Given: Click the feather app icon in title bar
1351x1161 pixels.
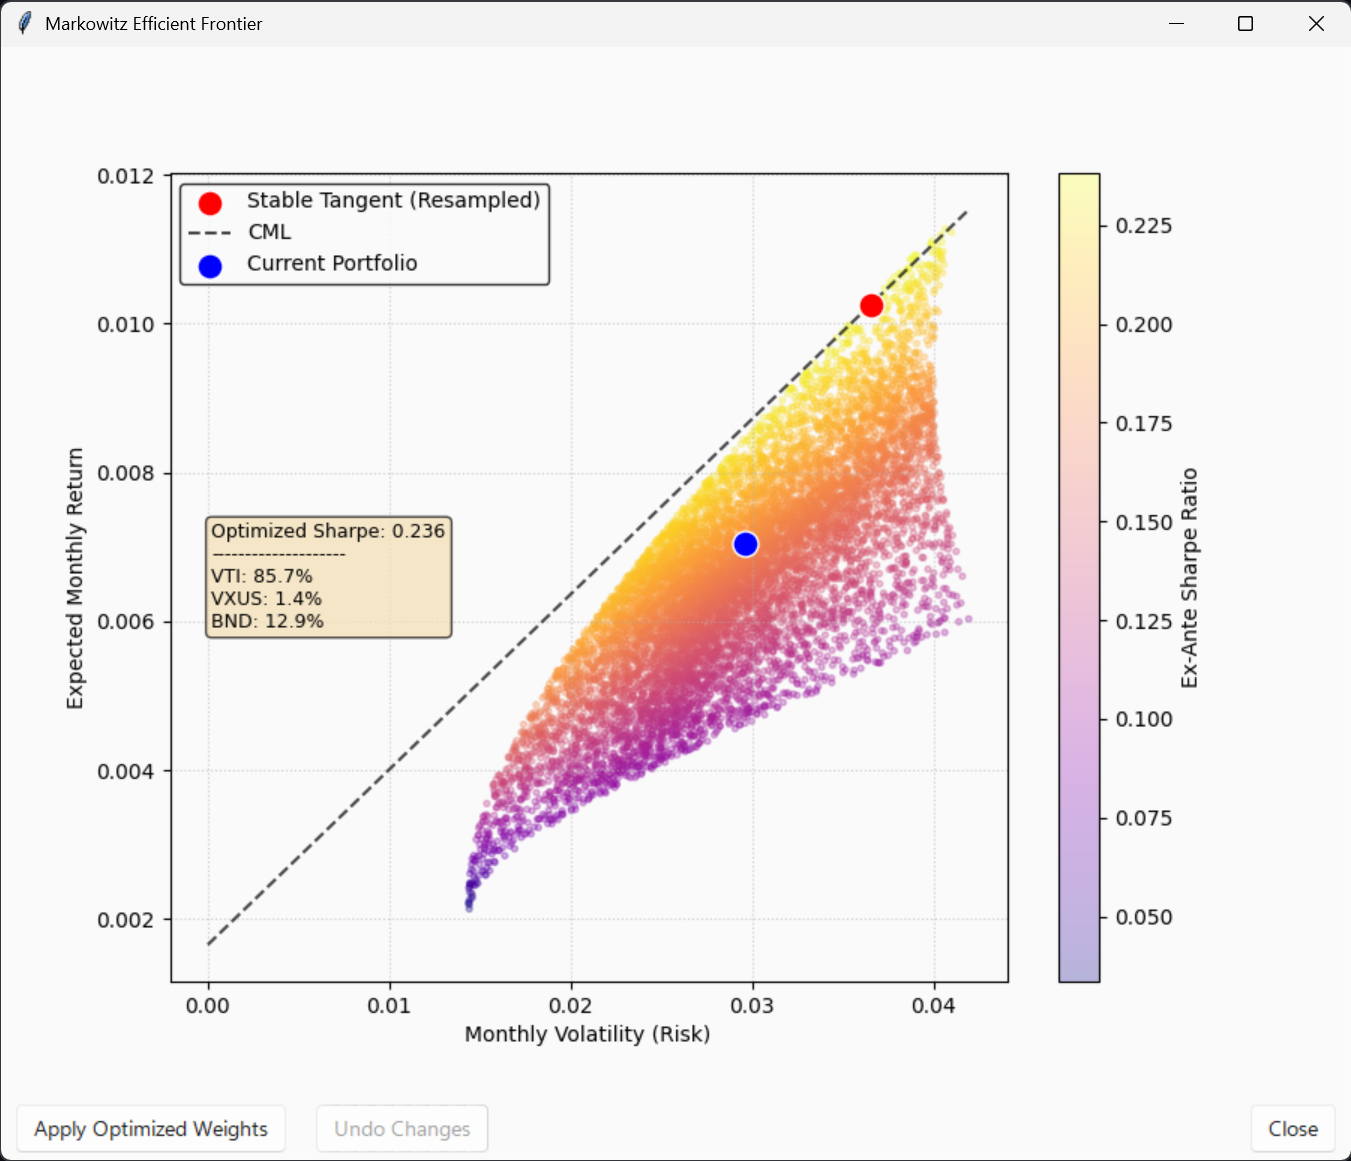Looking at the screenshot, I should [x=24, y=23].
